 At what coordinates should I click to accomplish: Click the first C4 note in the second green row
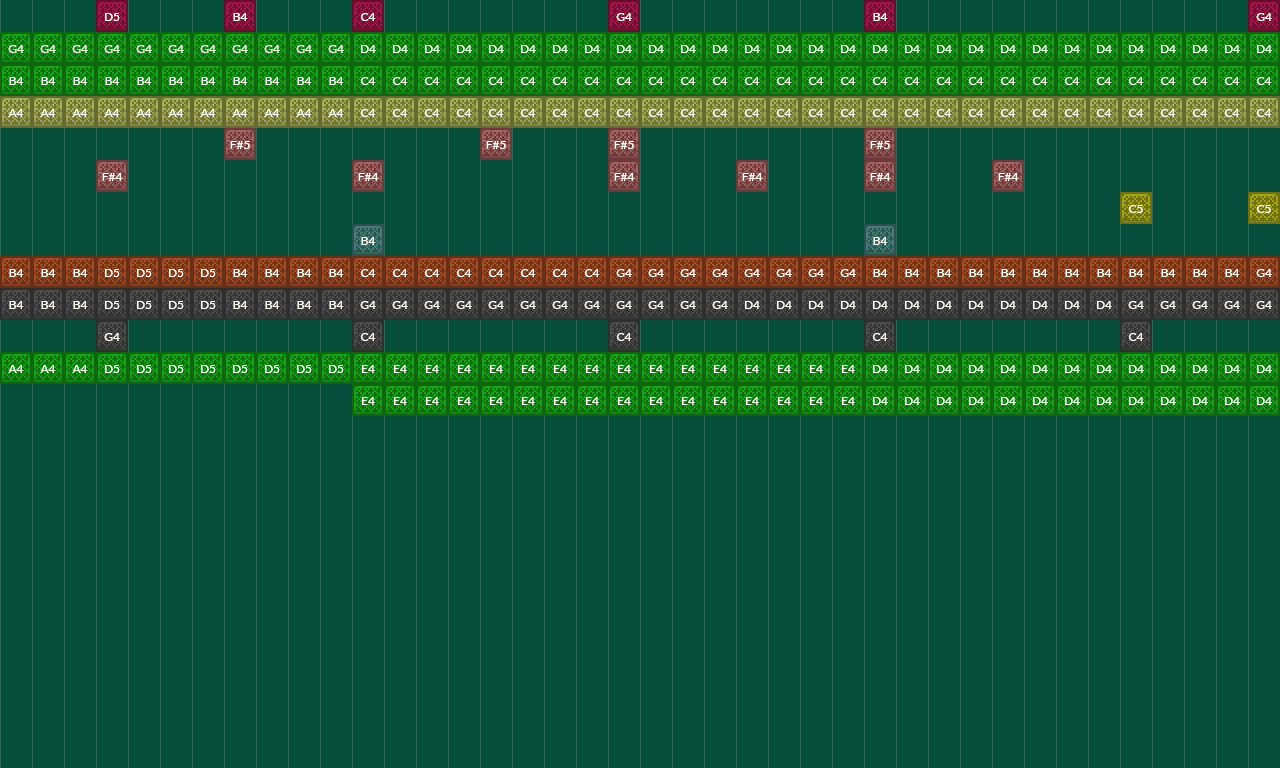368,80
